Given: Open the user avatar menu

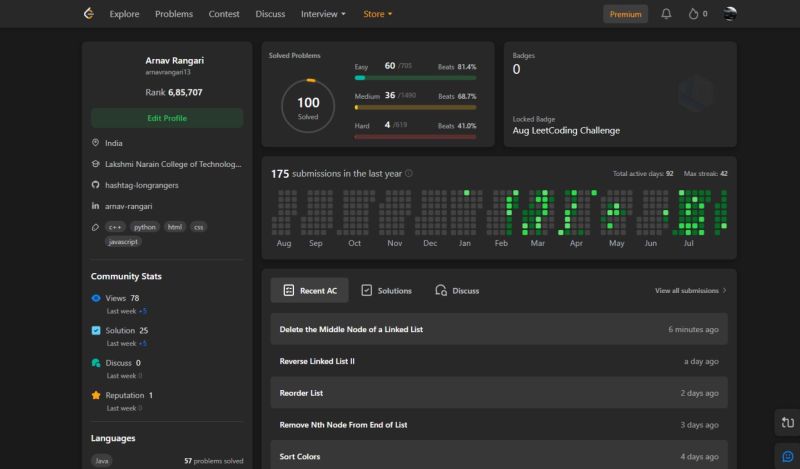Looking at the screenshot, I should tap(730, 14).
